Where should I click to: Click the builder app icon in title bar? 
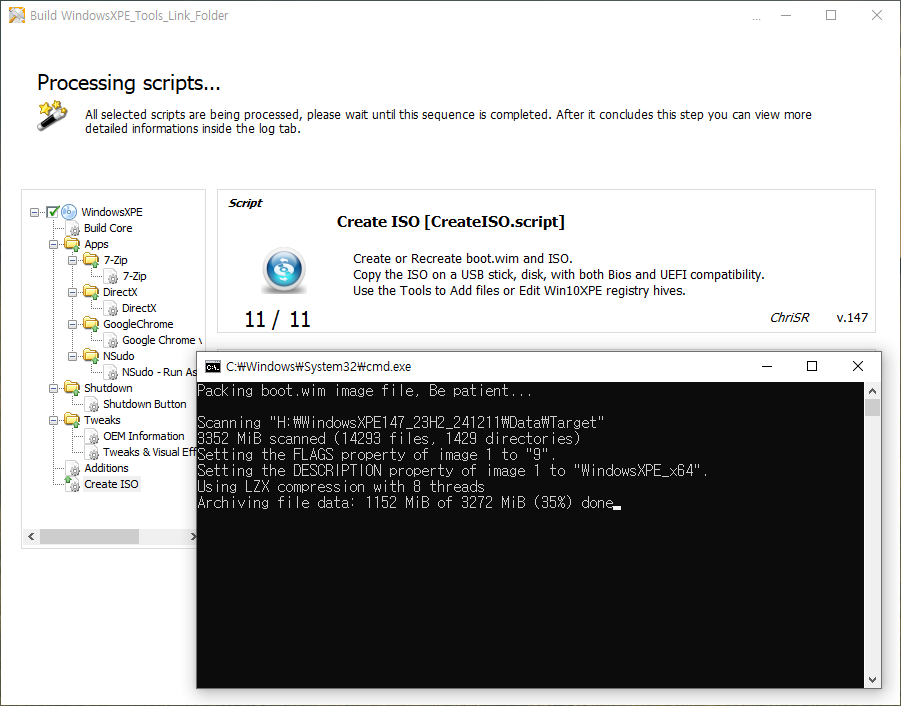[17, 15]
